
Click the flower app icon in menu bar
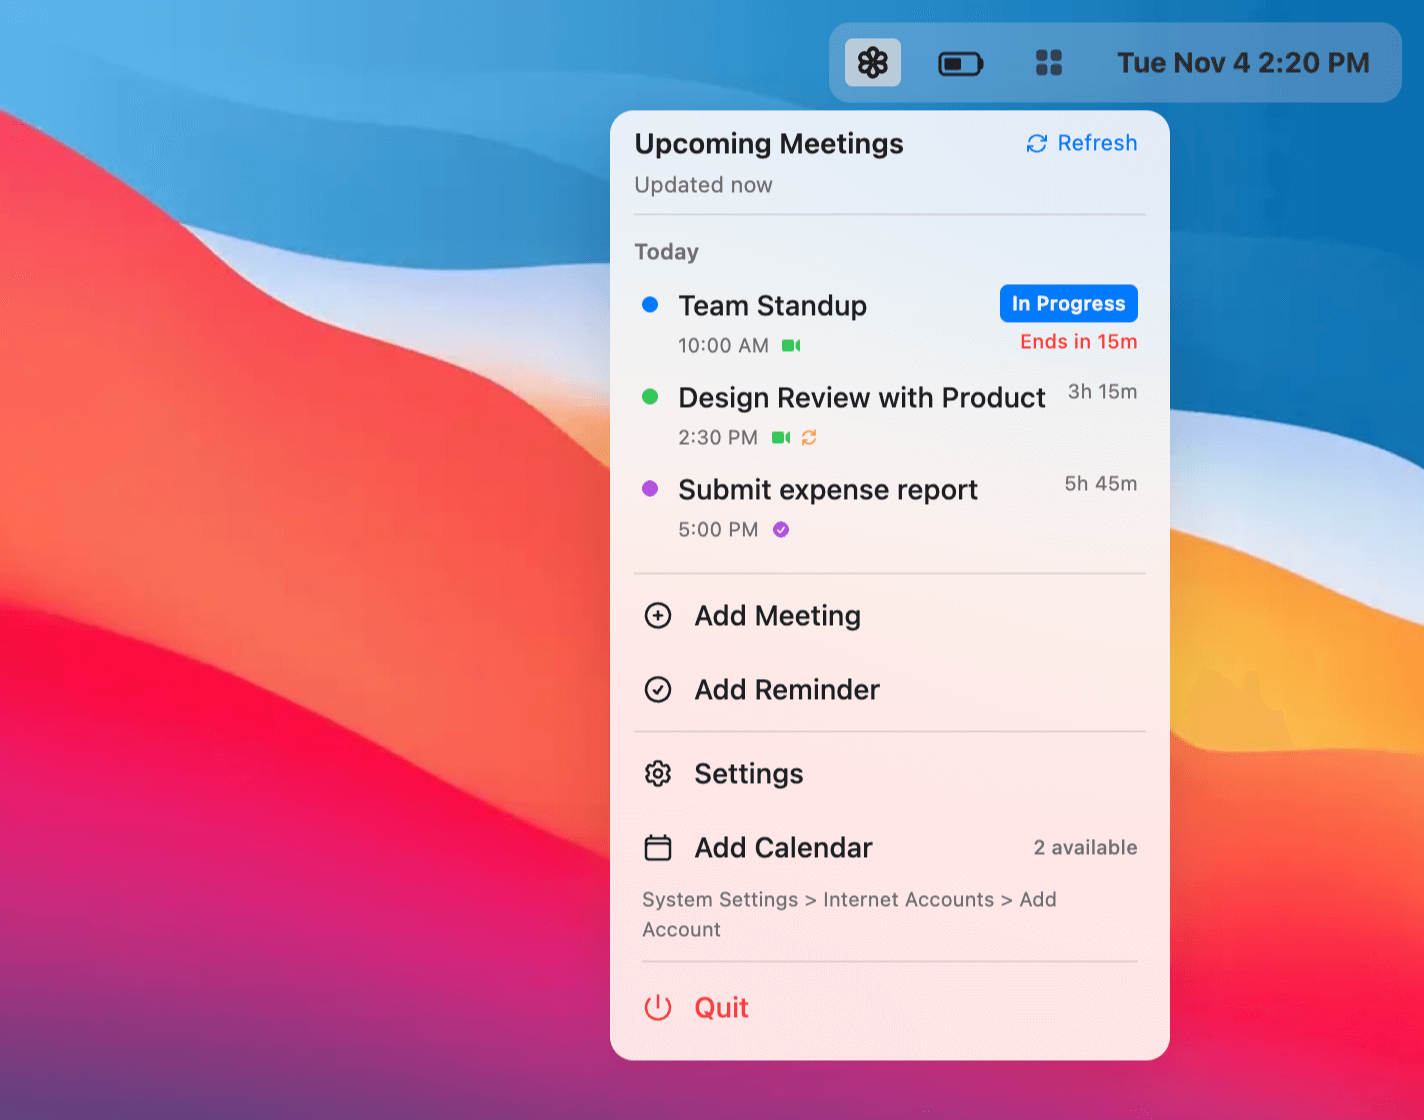(x=872, y=63)
